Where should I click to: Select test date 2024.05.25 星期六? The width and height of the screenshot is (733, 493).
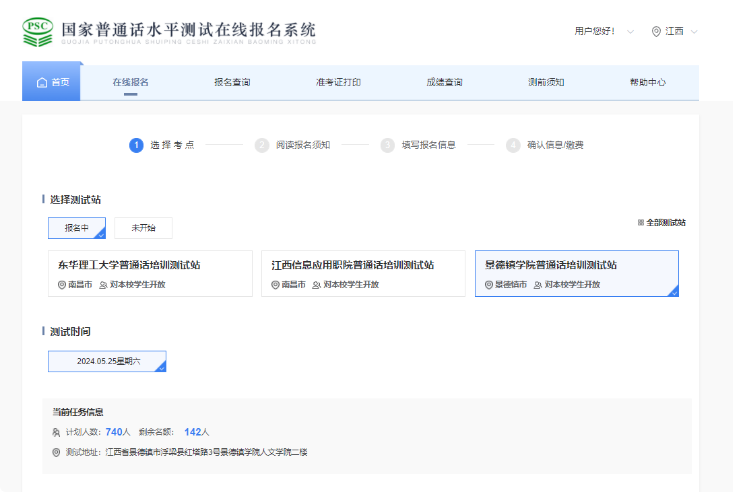[107, 361]
